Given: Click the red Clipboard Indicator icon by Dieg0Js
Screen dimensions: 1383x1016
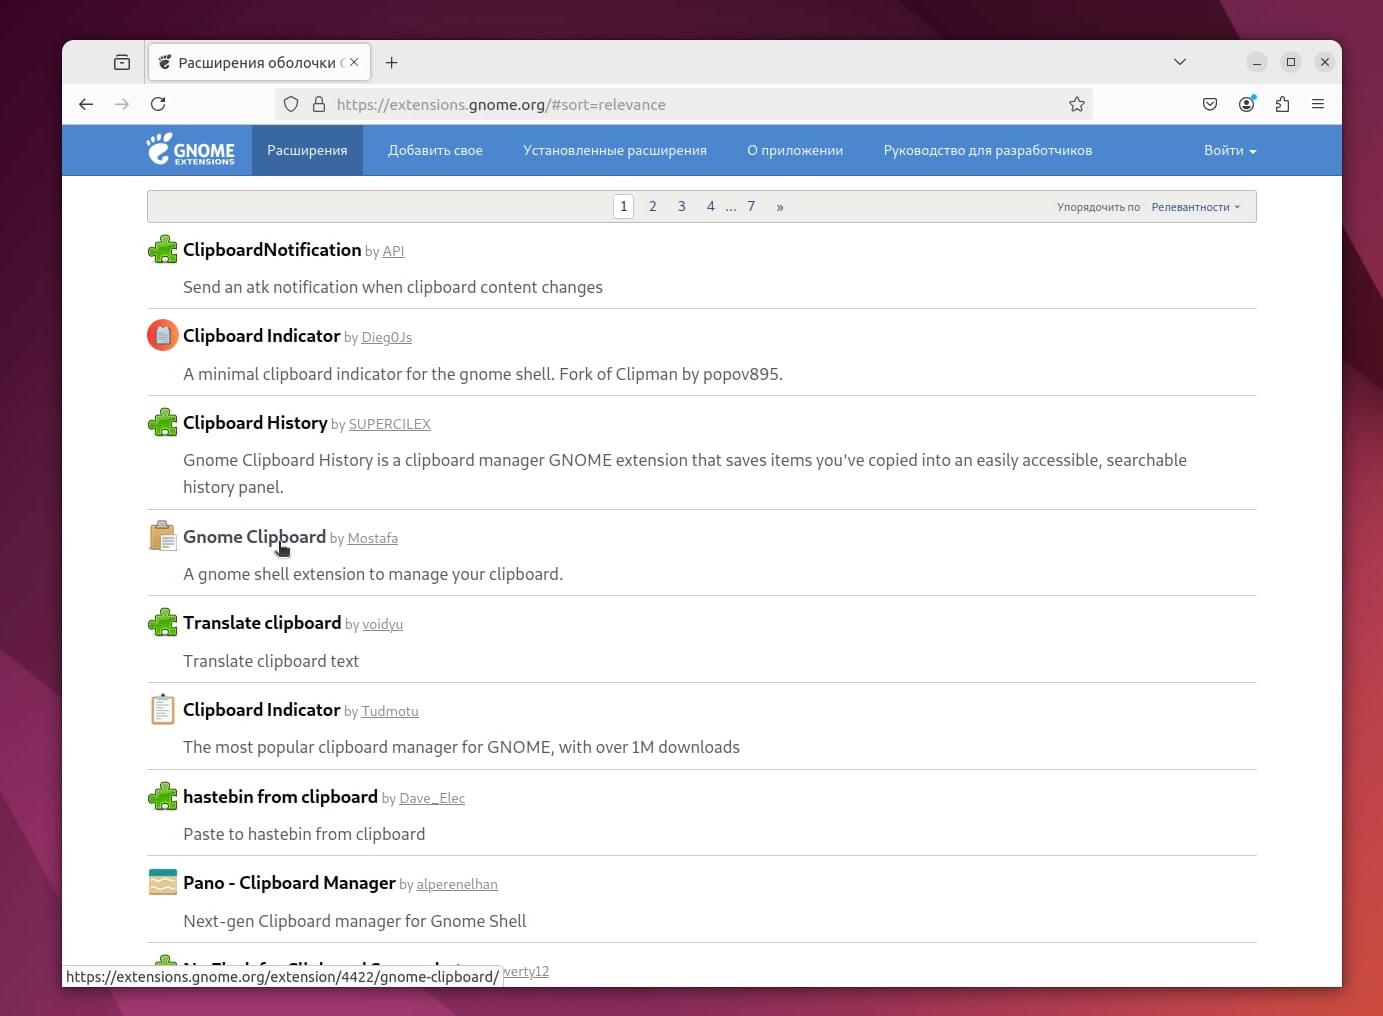Looking at the screenshot, I should 163,335.
